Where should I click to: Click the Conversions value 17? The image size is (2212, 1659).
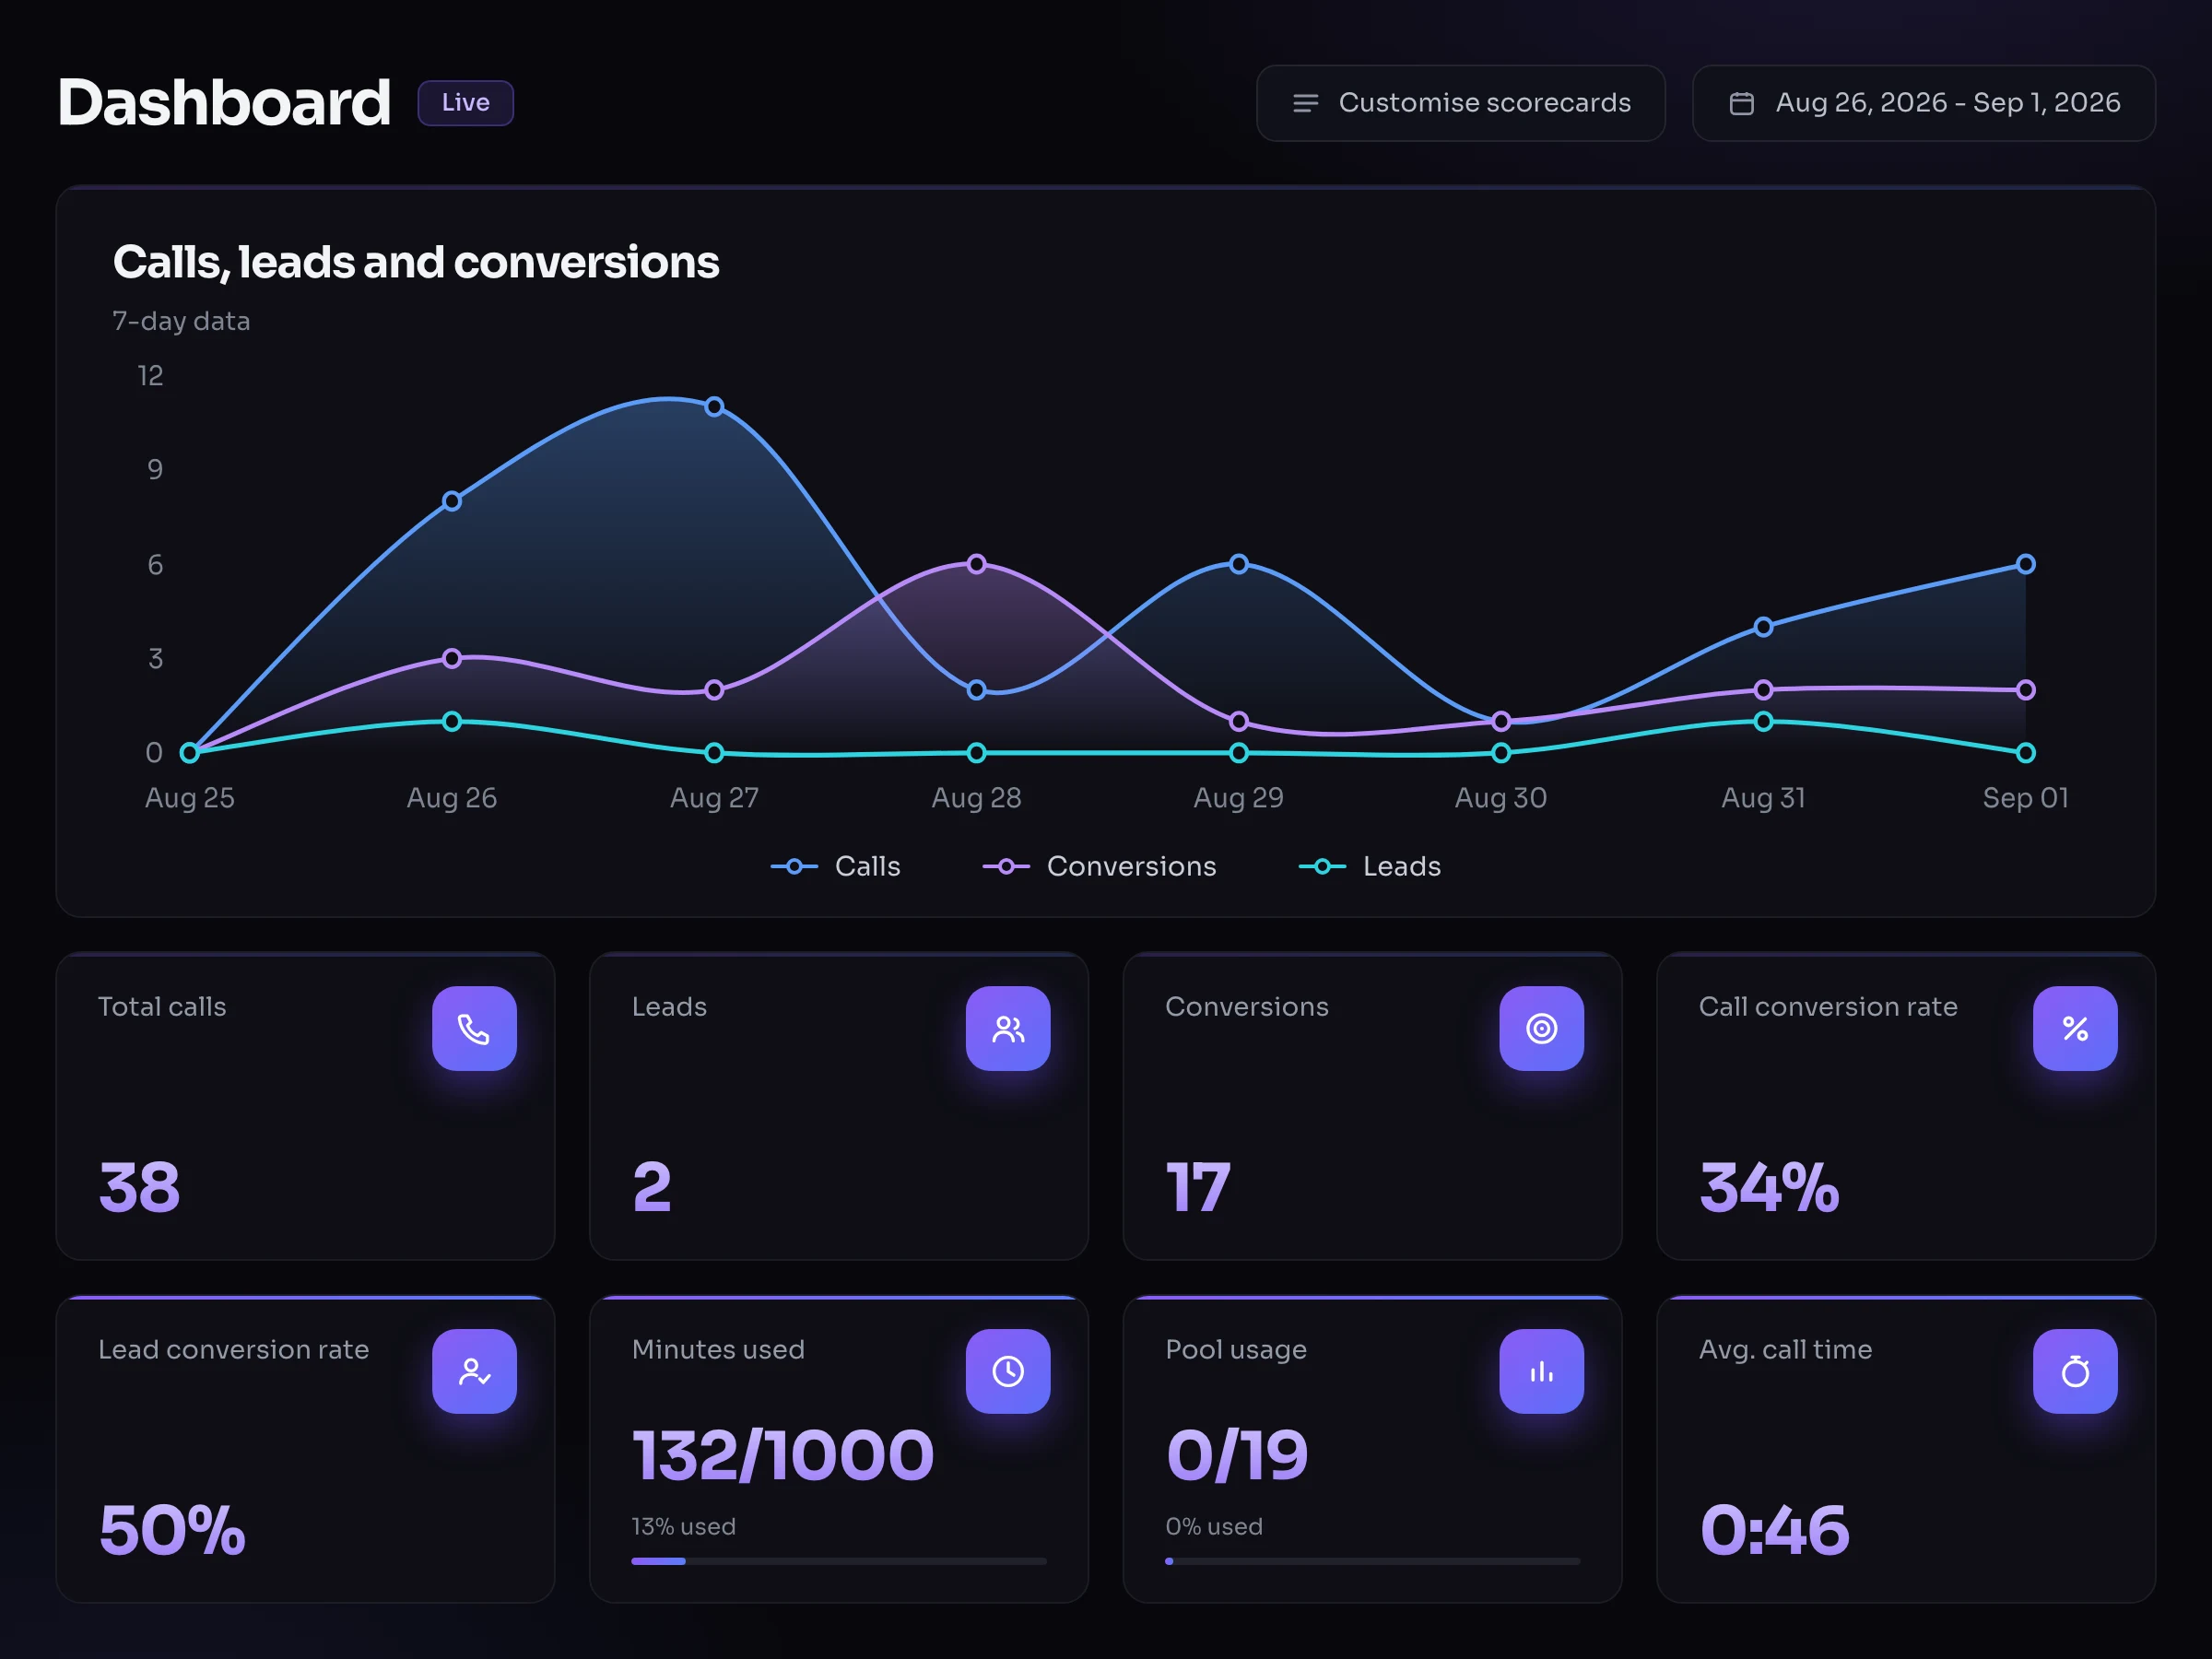point(1198,1188)
